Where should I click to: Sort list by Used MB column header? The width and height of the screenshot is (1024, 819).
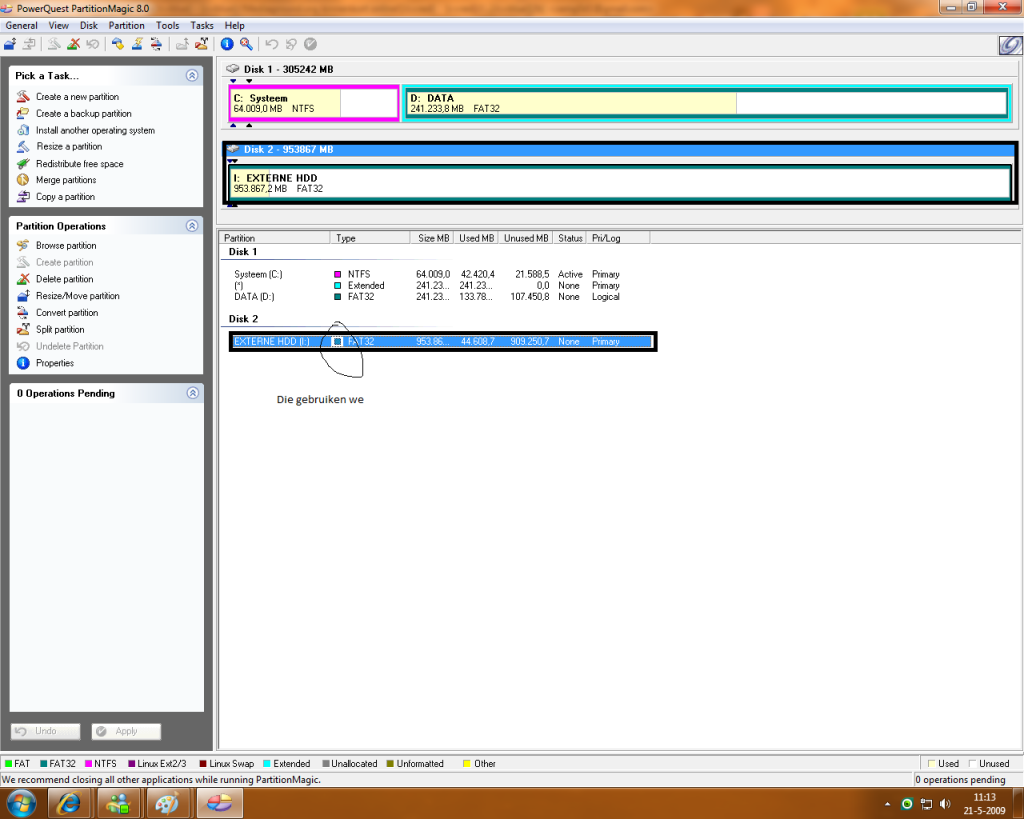[x=475, y=238]
